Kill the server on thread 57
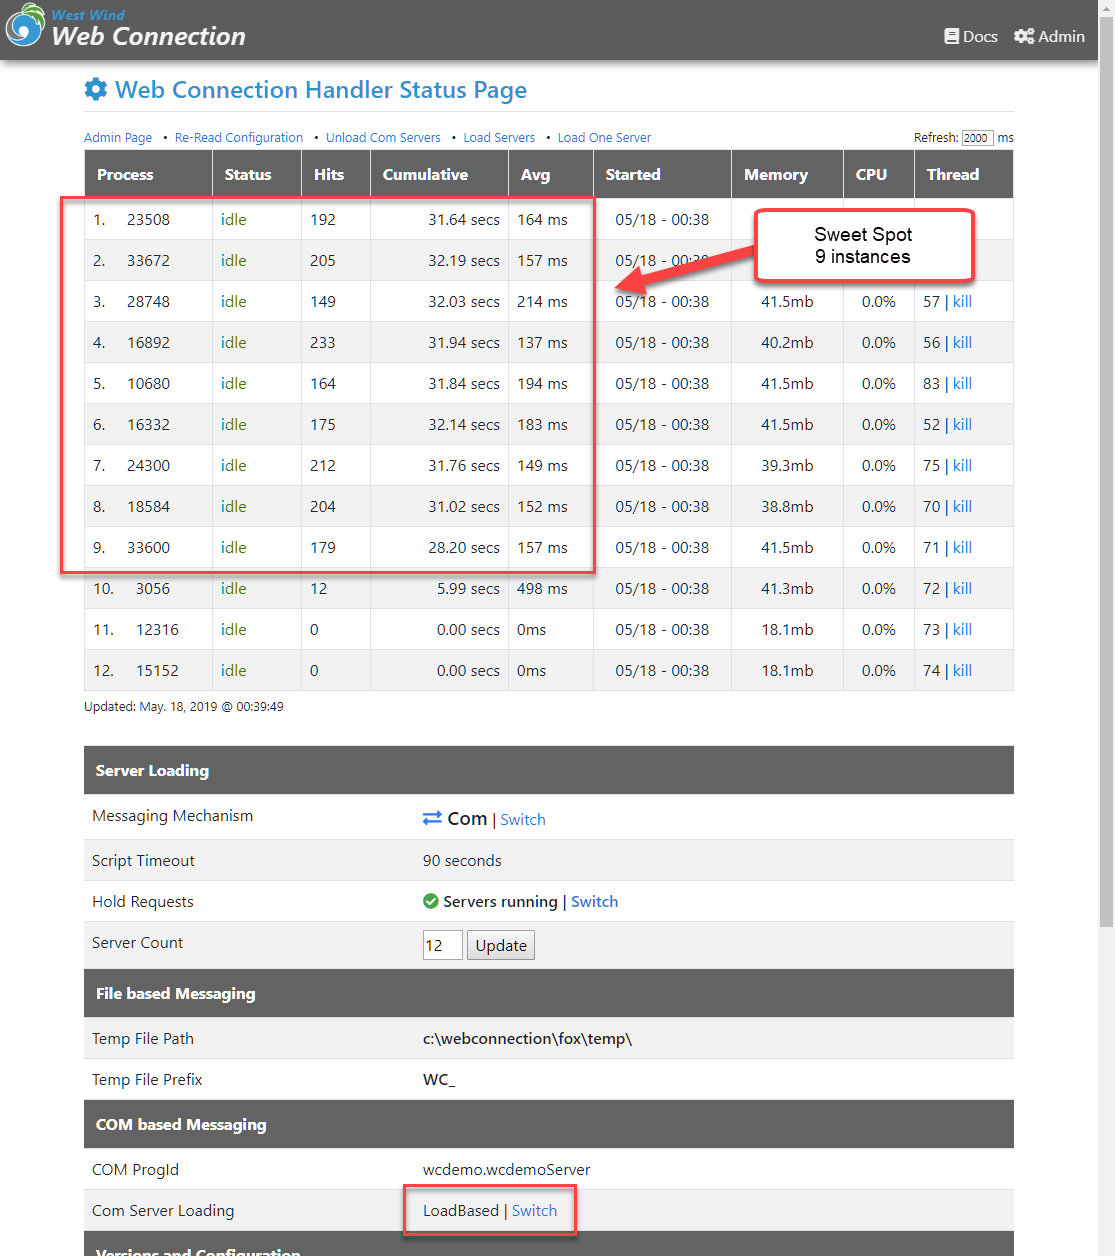Screen dimensions: 1115x1256 pos(962,301)
